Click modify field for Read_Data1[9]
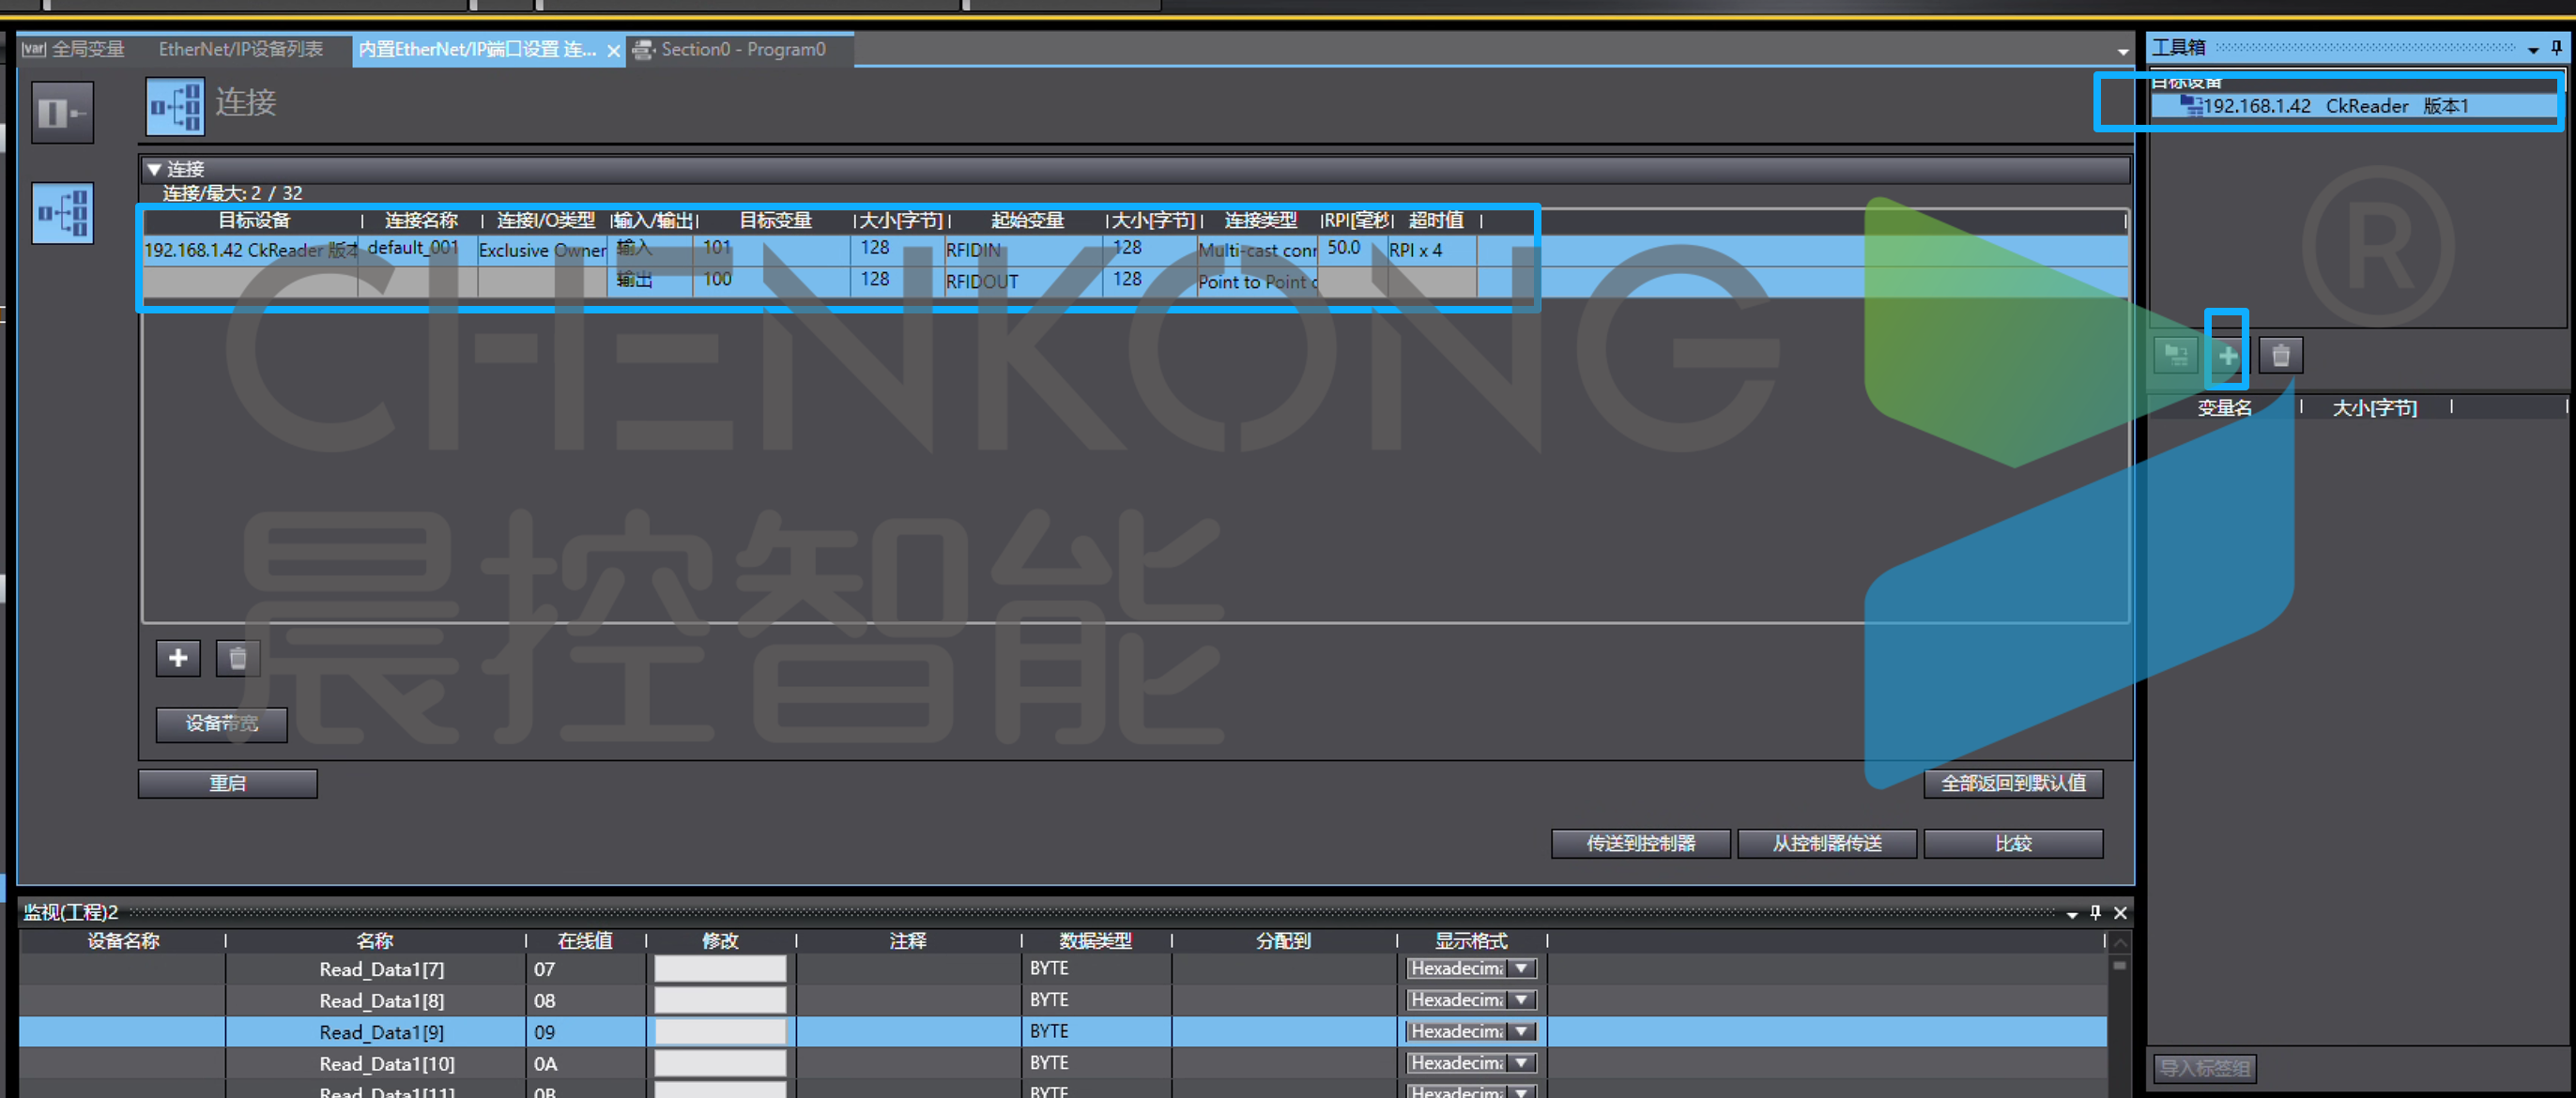This screenshot has height=1098, width=2576. tap(720, 1031)
